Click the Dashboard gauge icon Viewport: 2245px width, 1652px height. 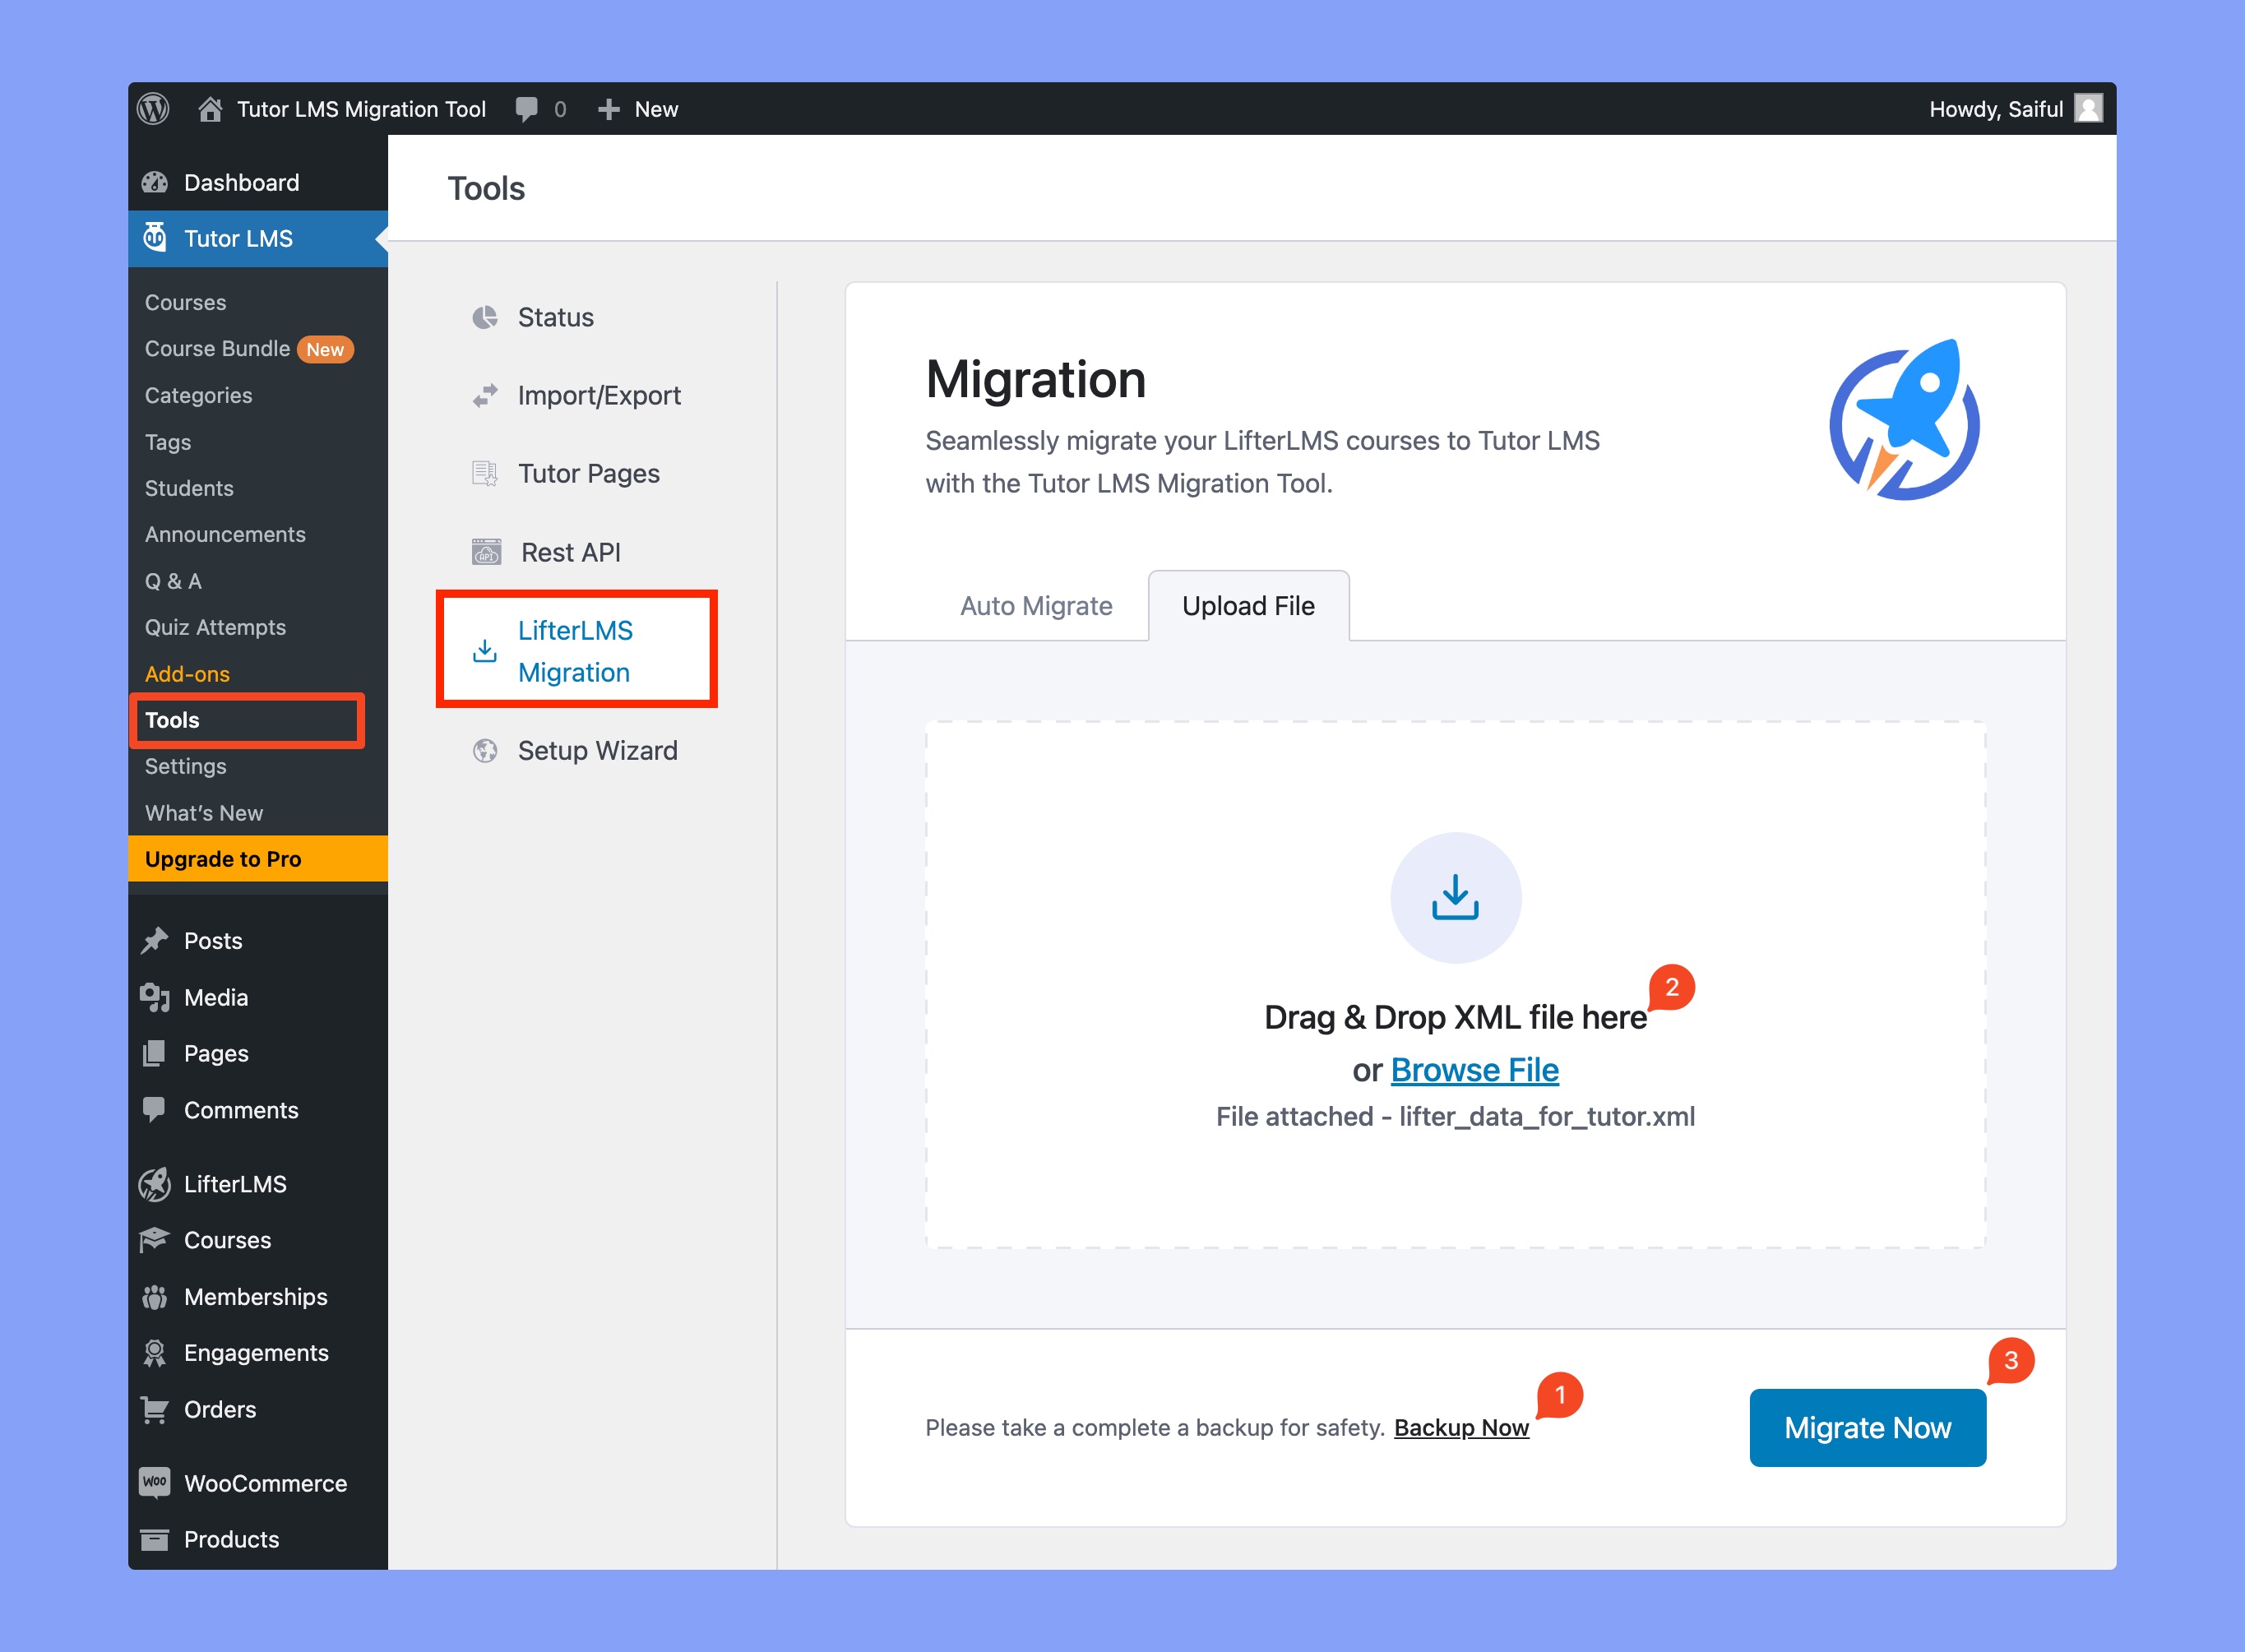point(155,182)
